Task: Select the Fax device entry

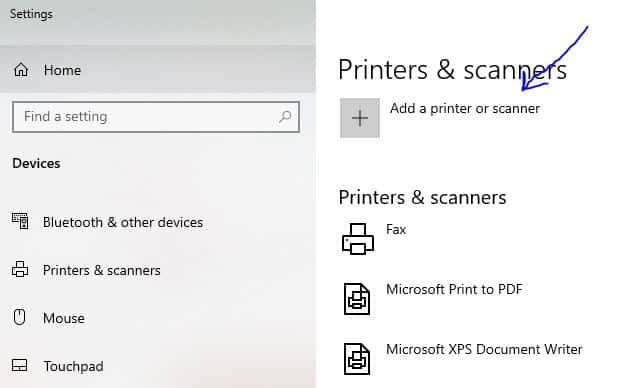Action: point(396,230)
